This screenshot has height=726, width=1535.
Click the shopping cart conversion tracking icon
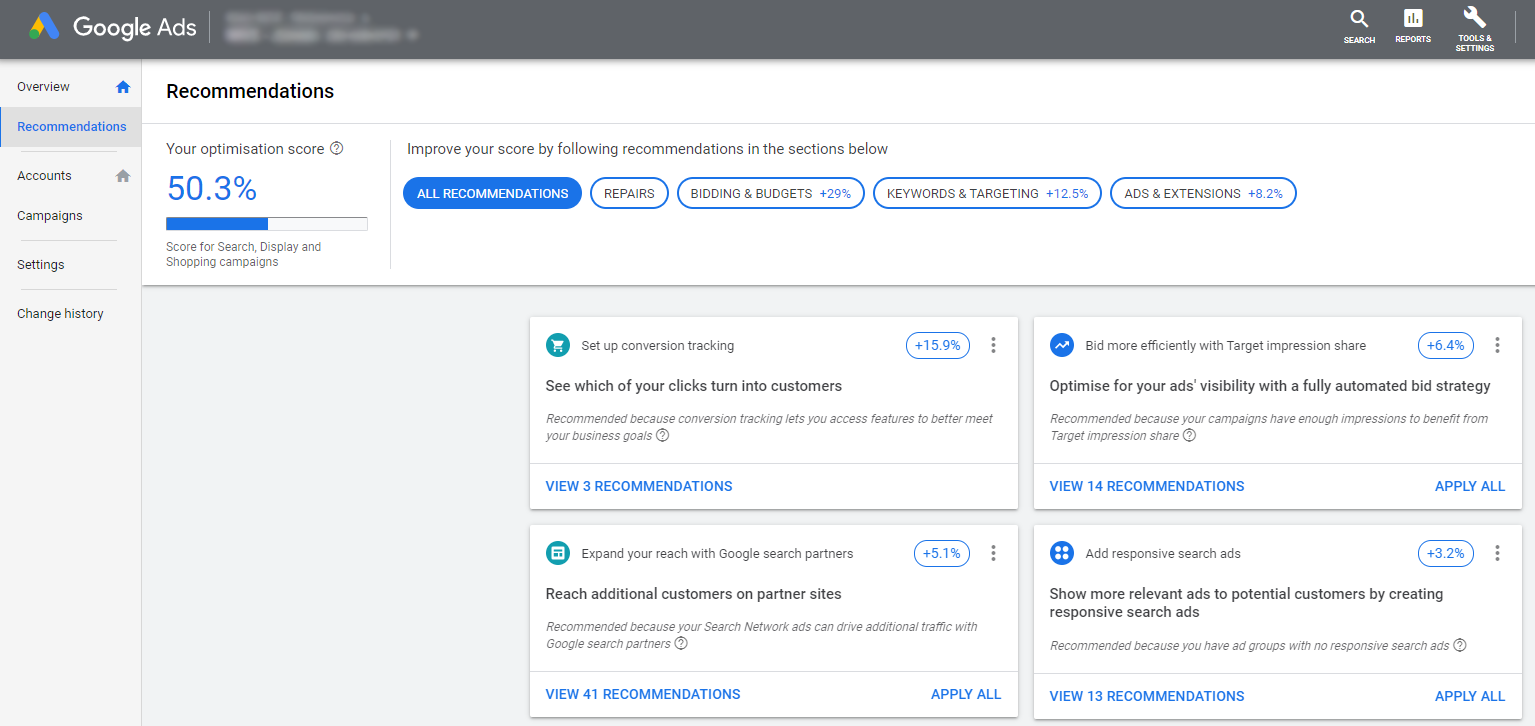pos(557,345)
